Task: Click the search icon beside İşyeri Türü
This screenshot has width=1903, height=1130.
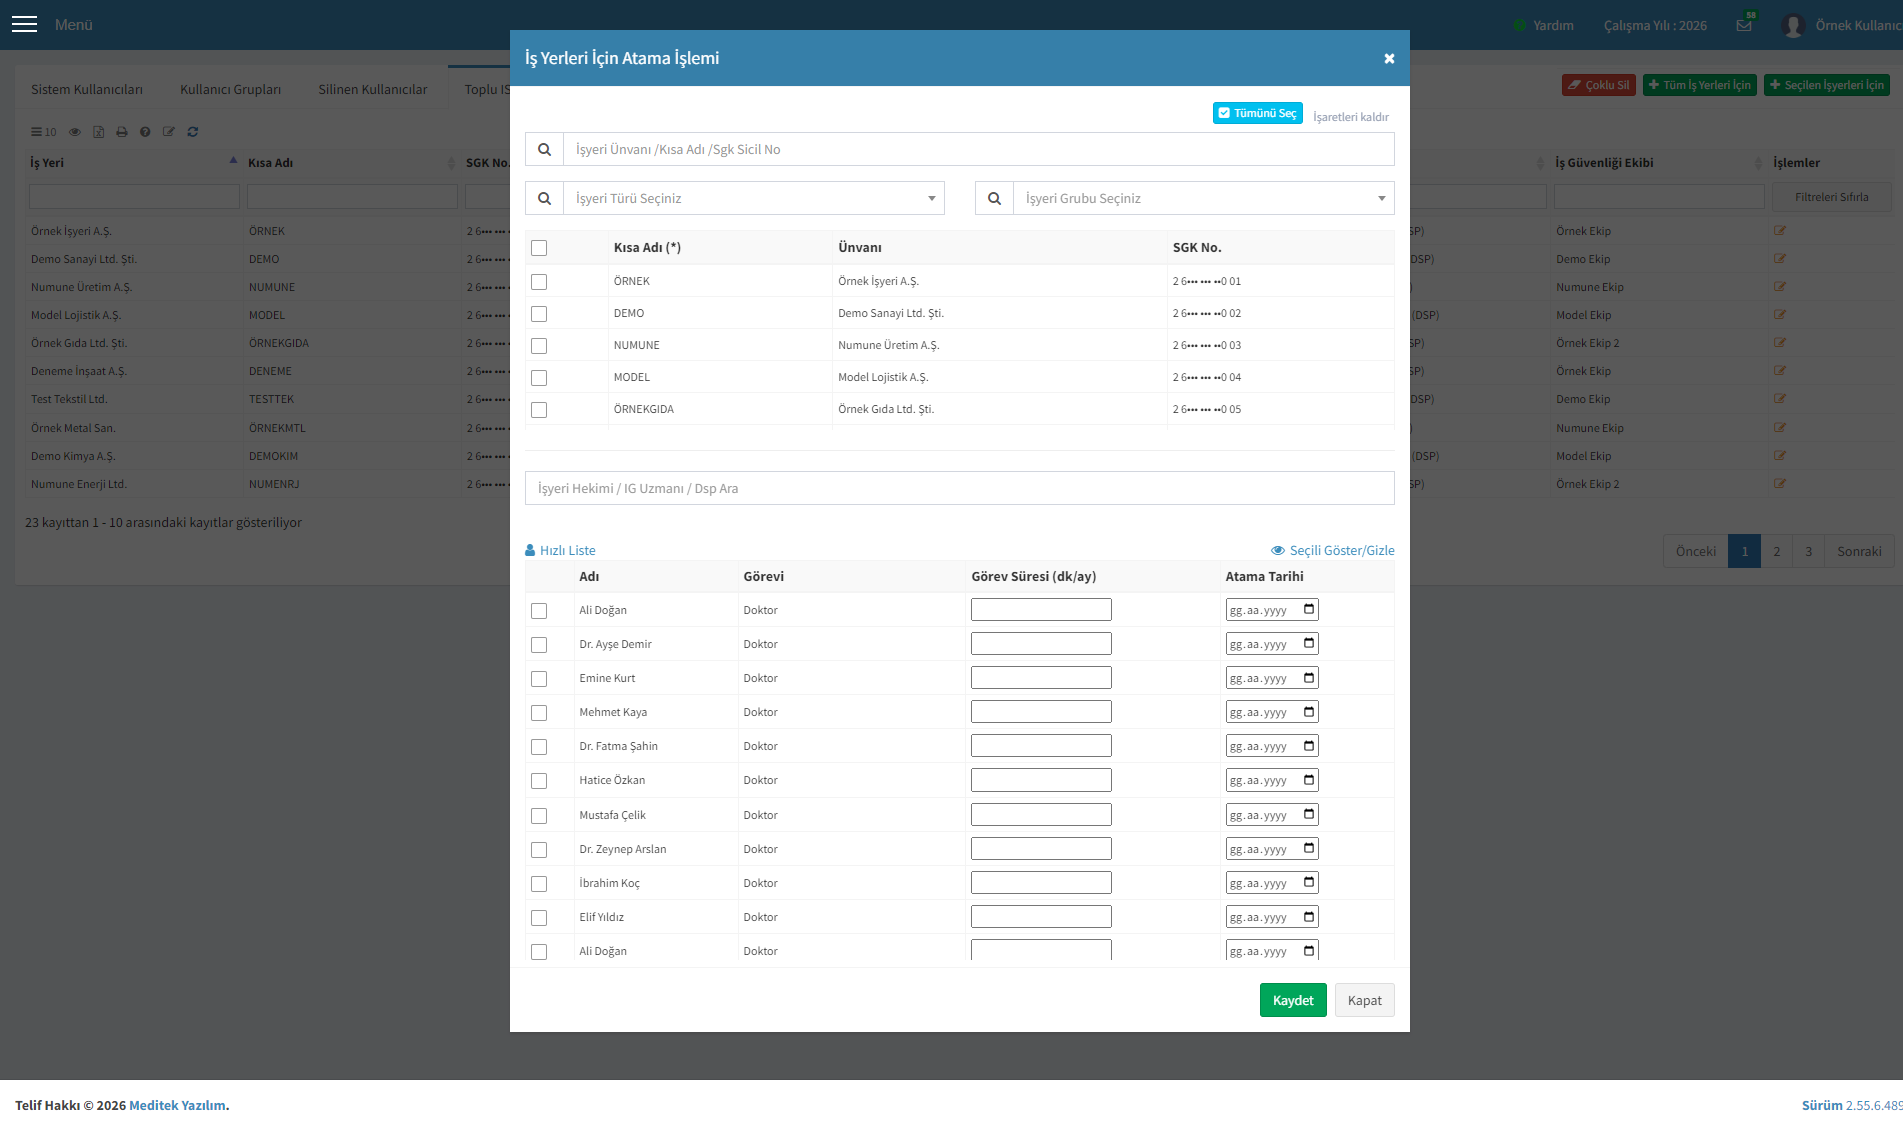Action: pyautogui.click(x=544, y=198)
